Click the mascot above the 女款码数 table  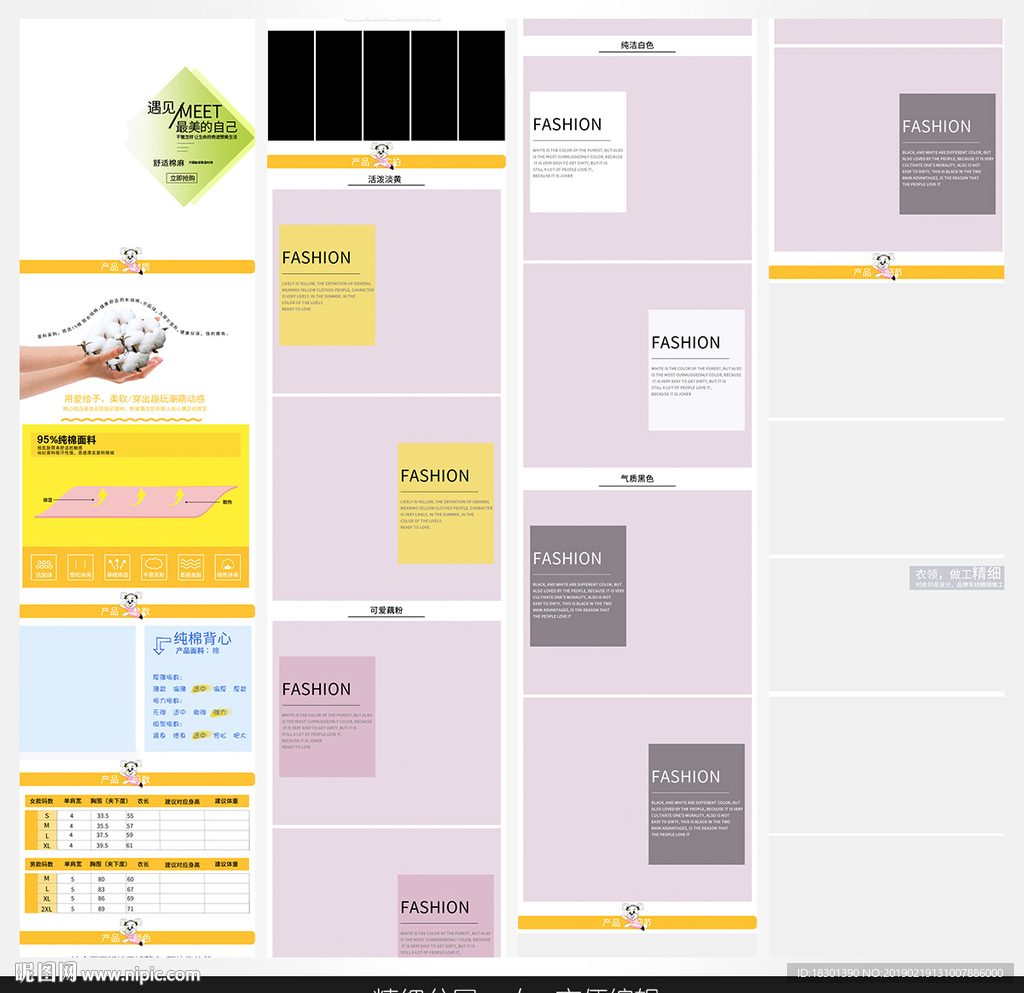(x=131, y=772)
